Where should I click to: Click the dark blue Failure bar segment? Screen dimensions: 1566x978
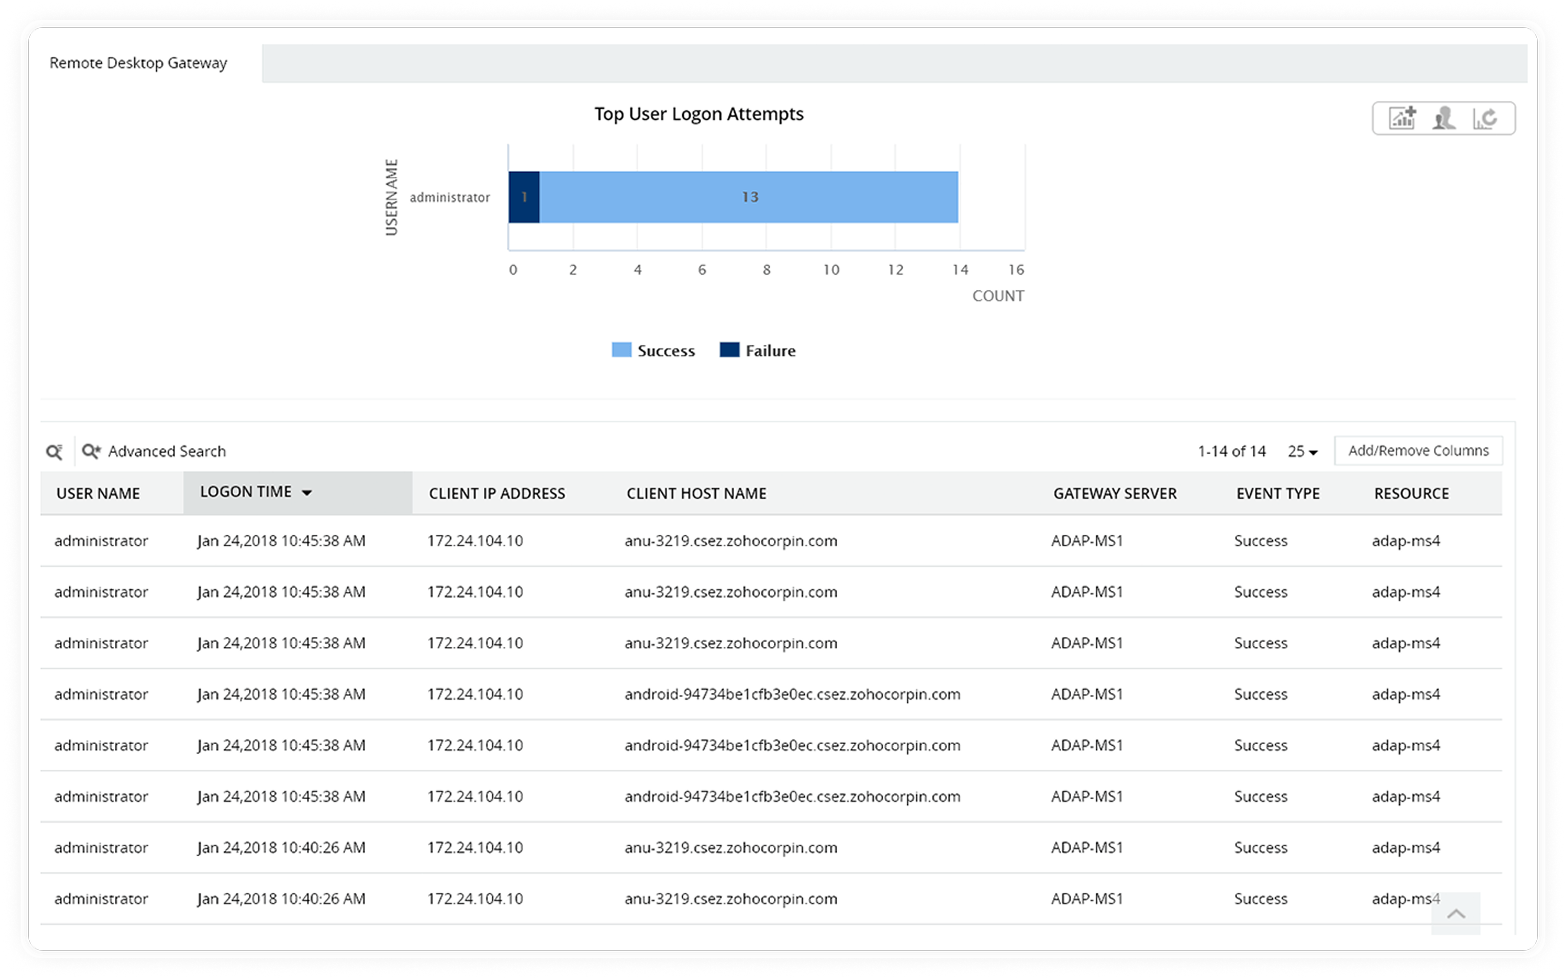524,197
